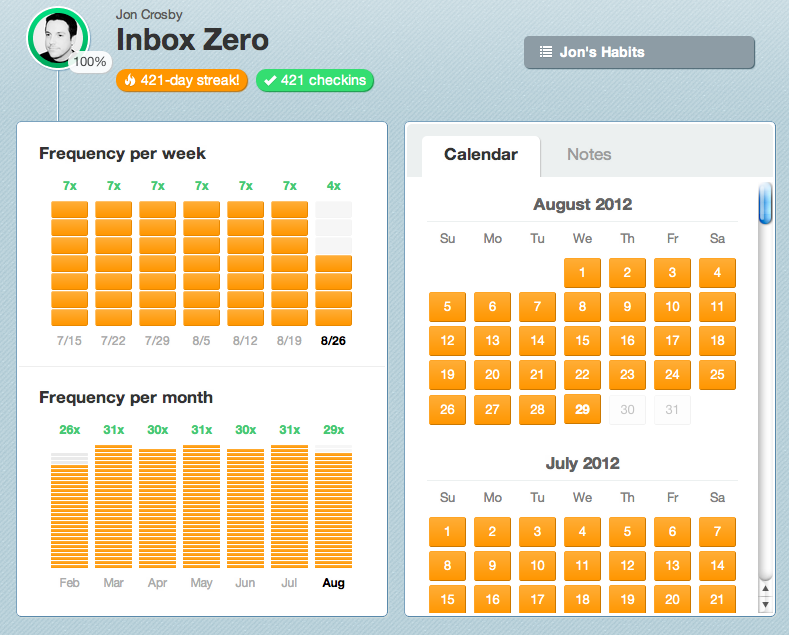Click the 100% completion badge
Image resolution: width=789 pixels, height=635 pixels.
[x=90, y=62]
